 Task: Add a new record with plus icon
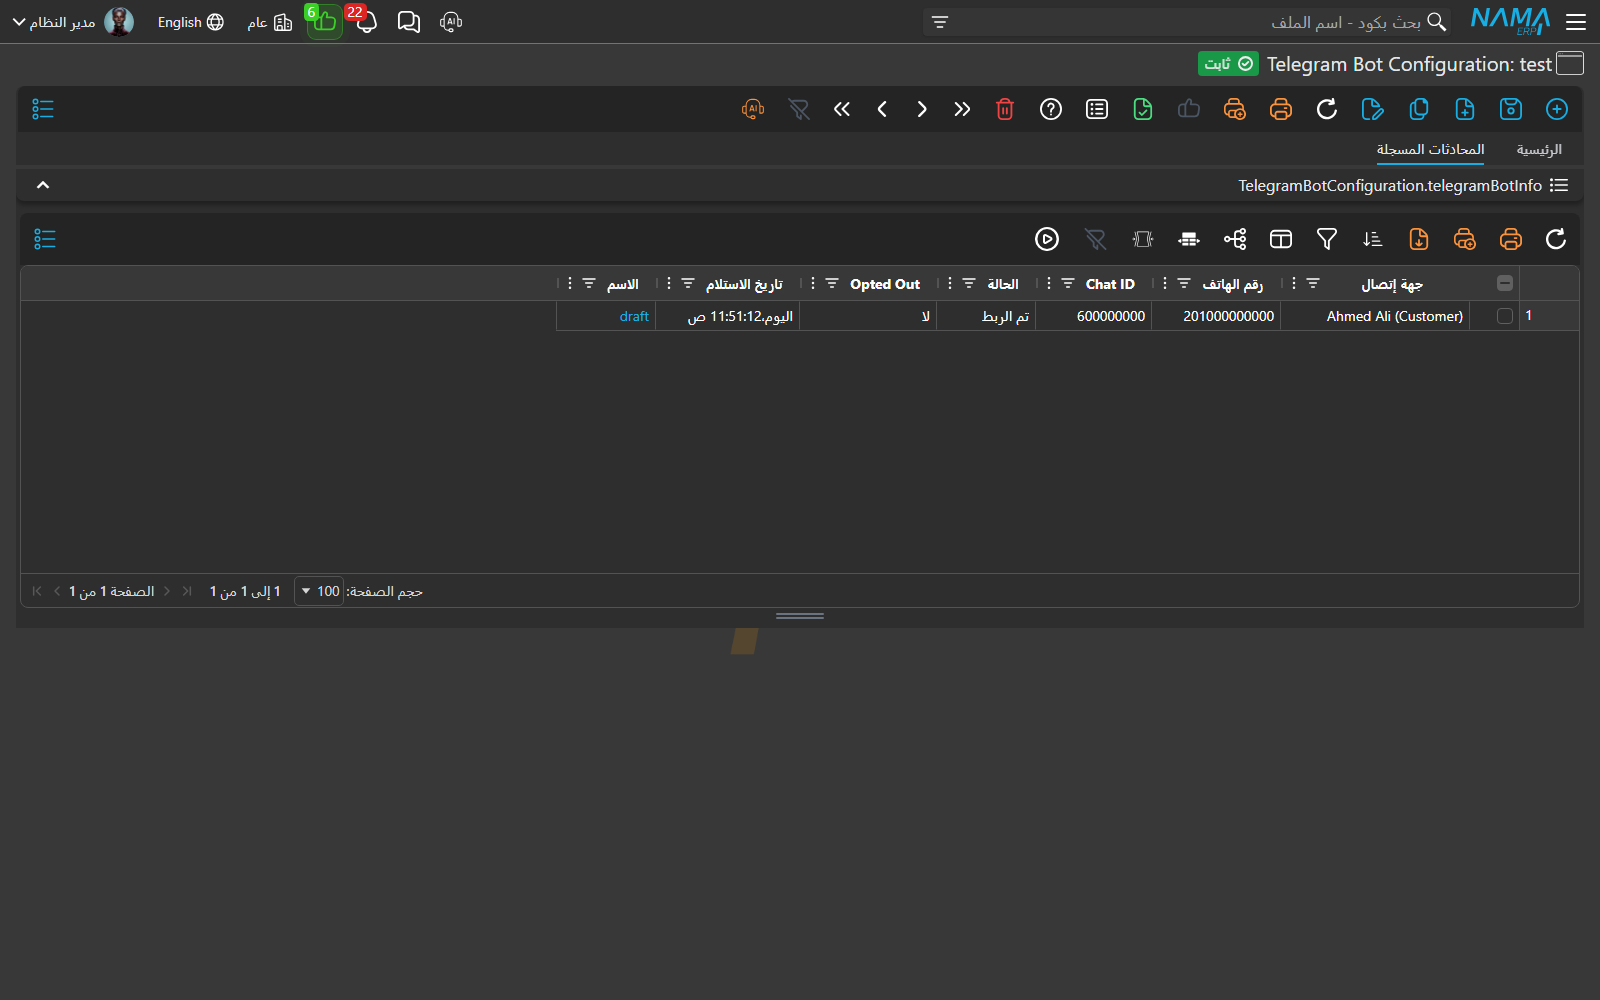pos(1557,109)
